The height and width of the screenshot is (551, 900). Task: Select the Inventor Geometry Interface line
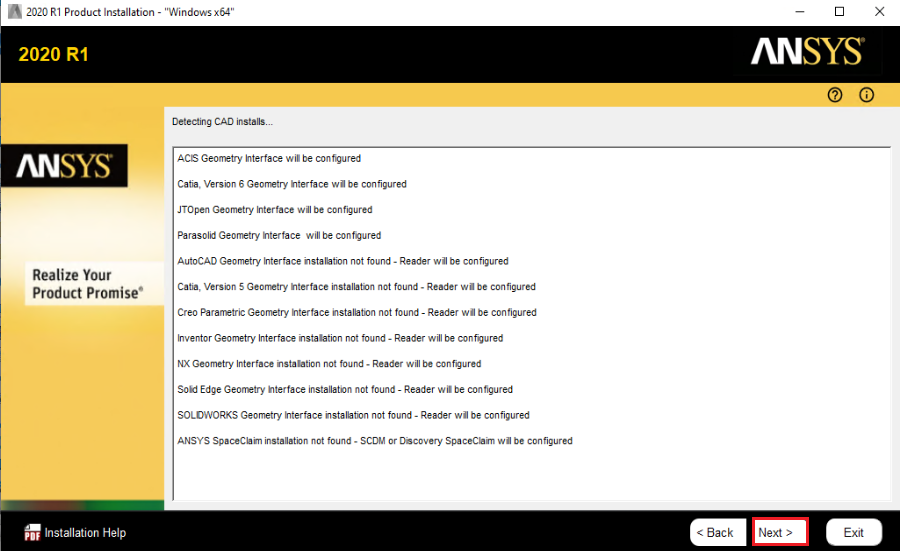point(340,338)
